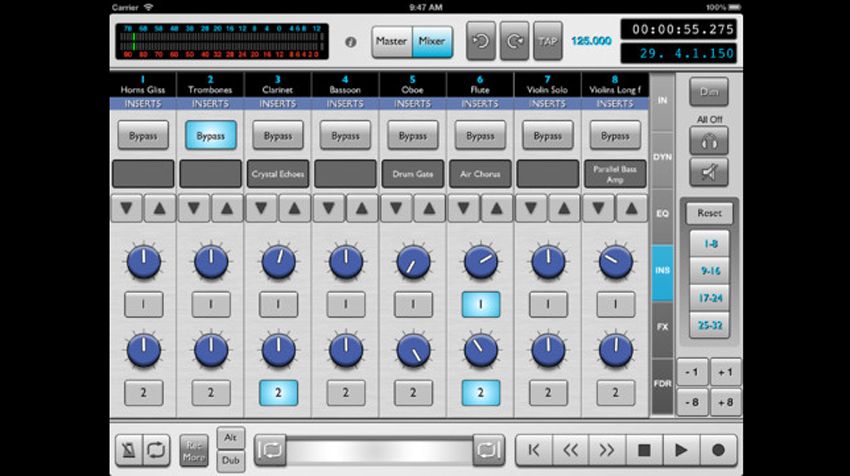The height and width of the screenshot is (476, 850).
Task: Open the info icon next to the meter
Action: pyautogui.click(x=351, y=42)
